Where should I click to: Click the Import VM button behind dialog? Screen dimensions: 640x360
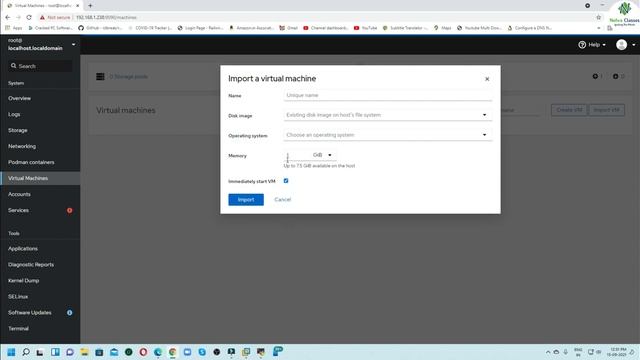[x=606, y=110]
